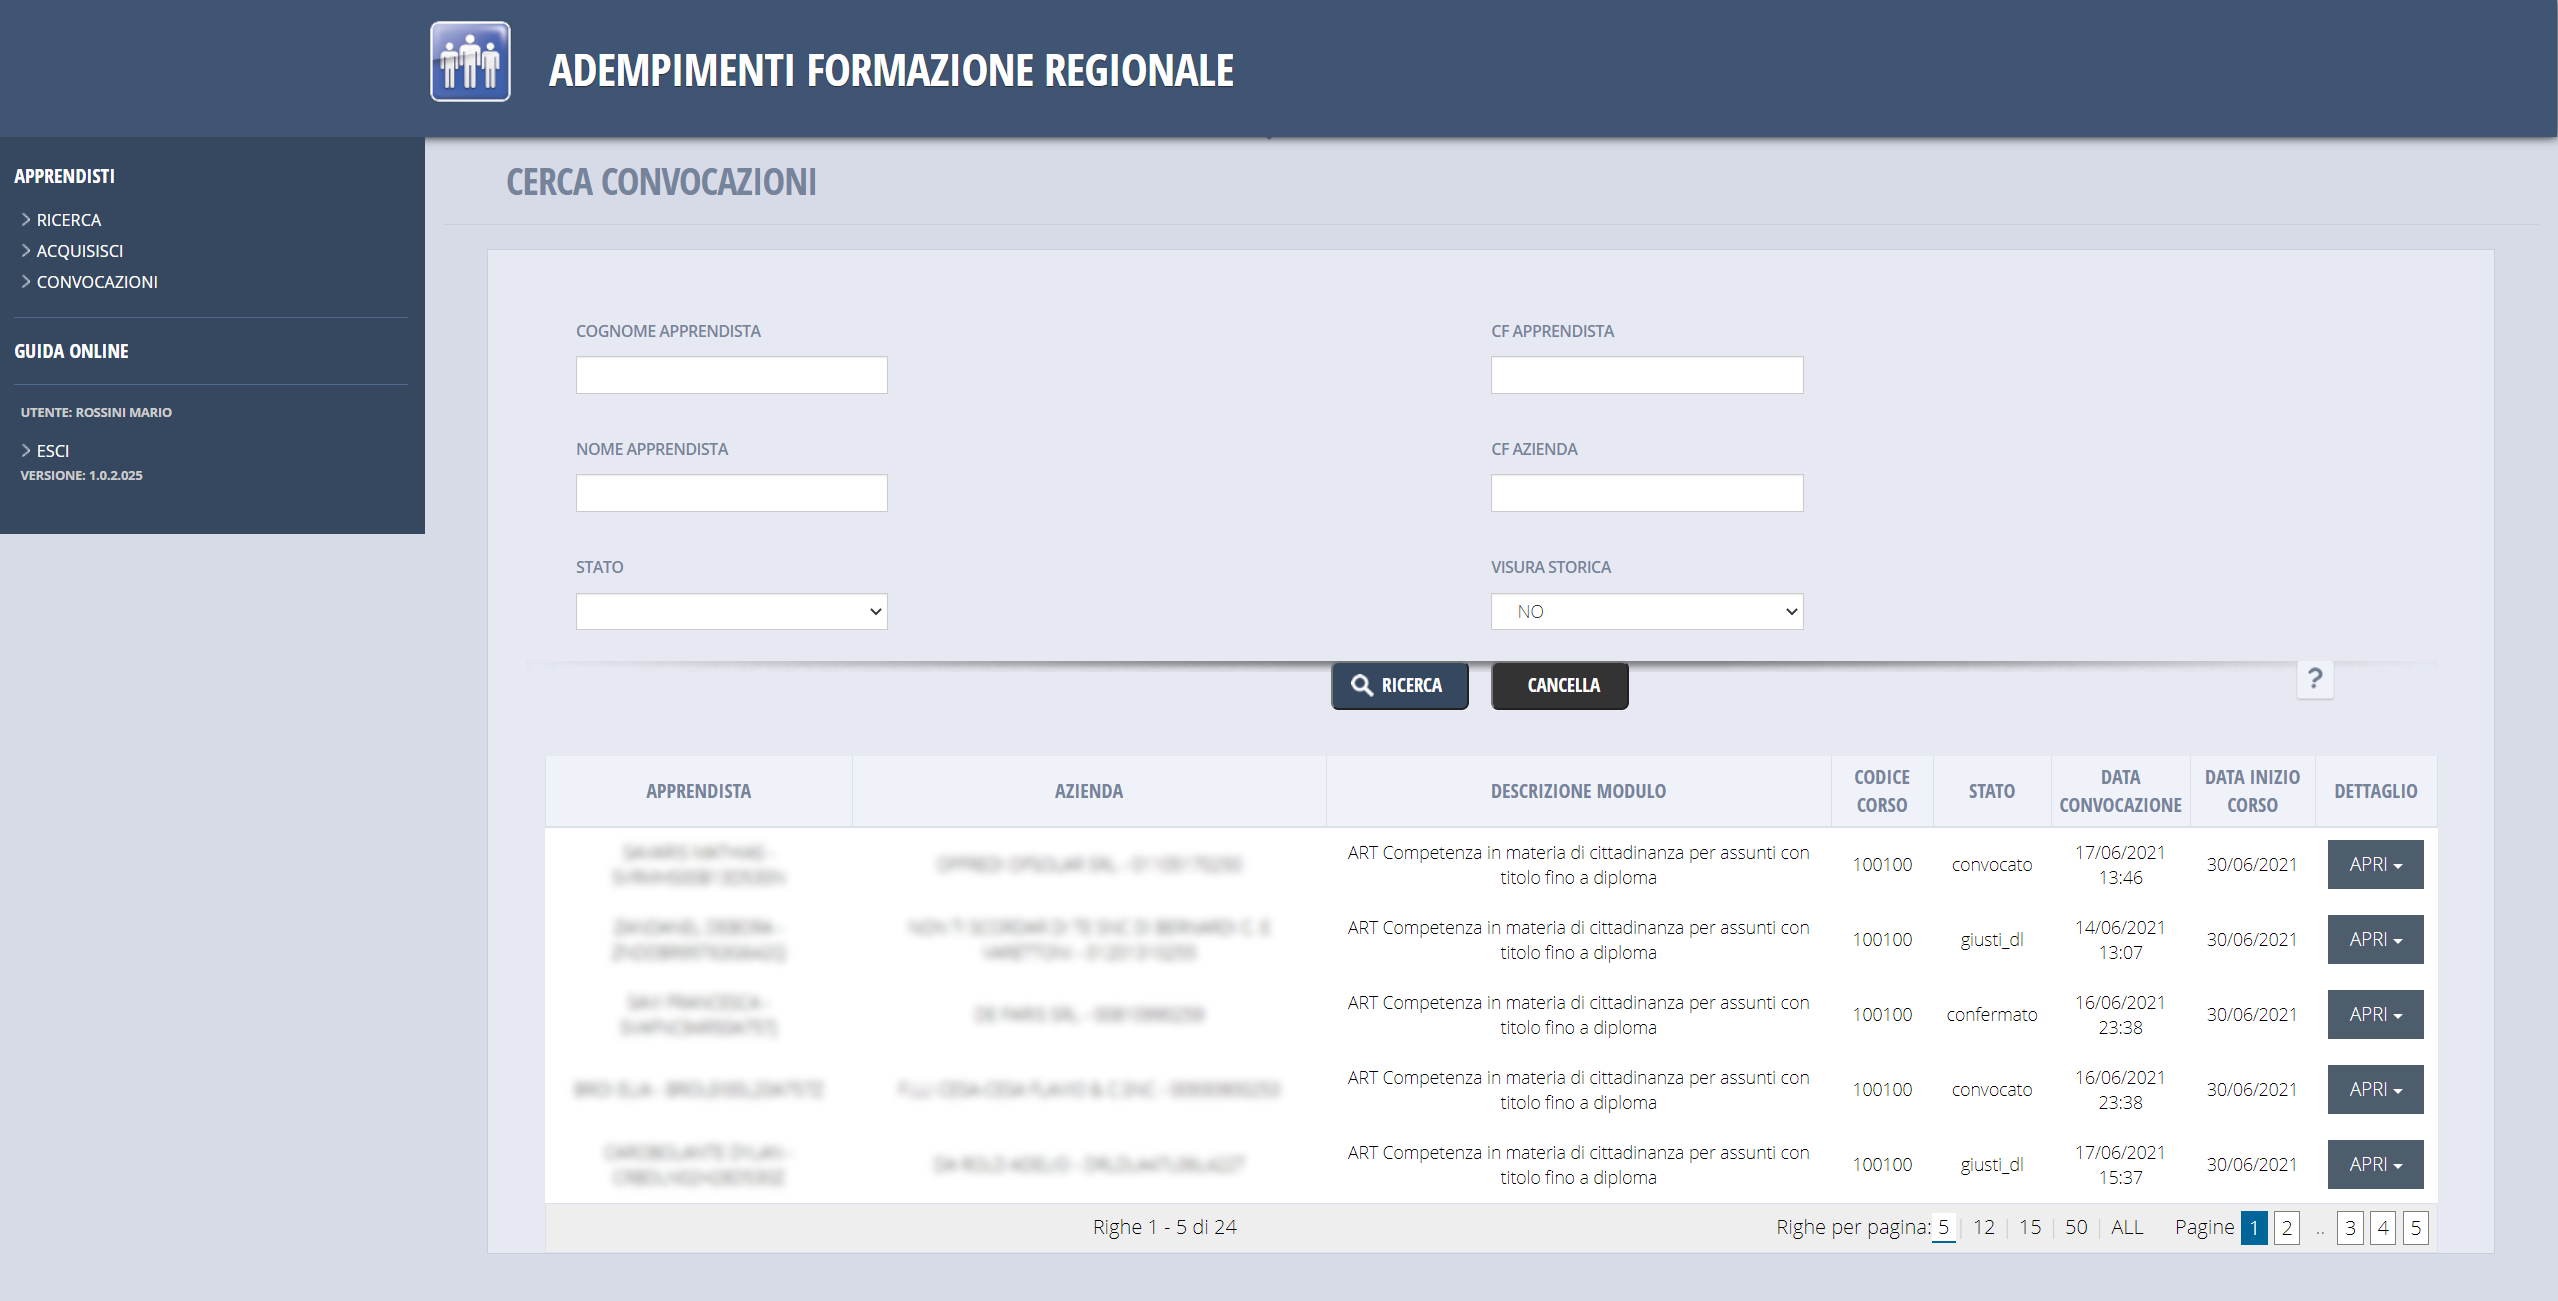Jump to results page 5
Screen dimensions: 2558x1301
[2415, 1227]
